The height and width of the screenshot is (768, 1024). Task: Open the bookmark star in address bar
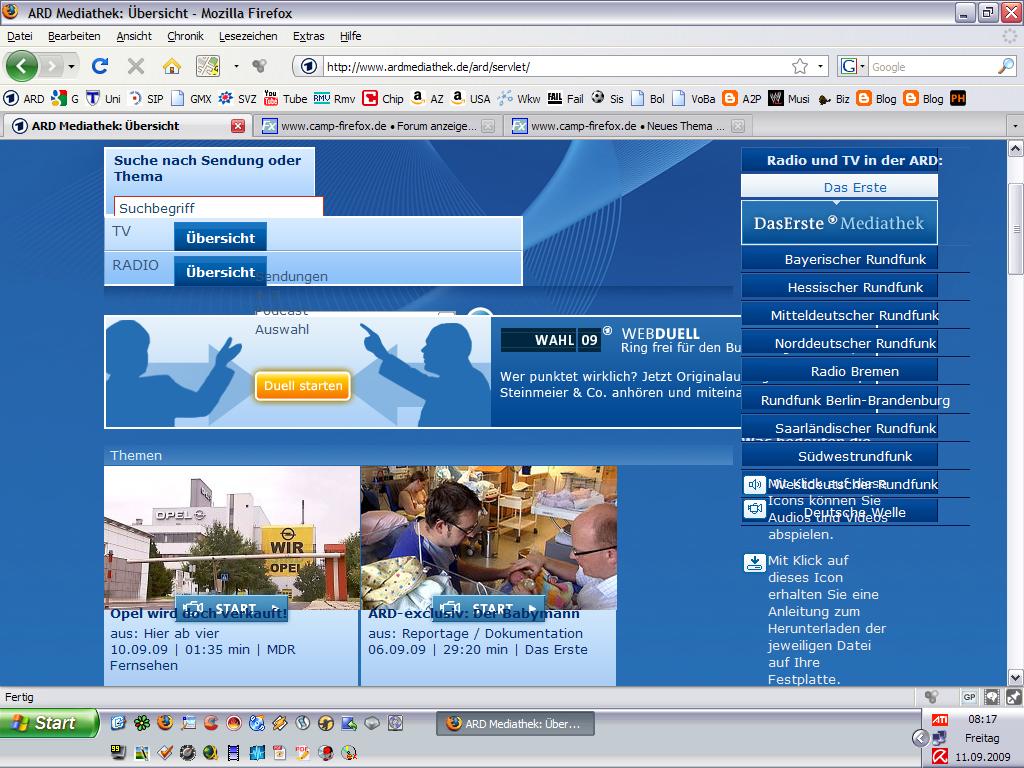click(x=799, y=66)
